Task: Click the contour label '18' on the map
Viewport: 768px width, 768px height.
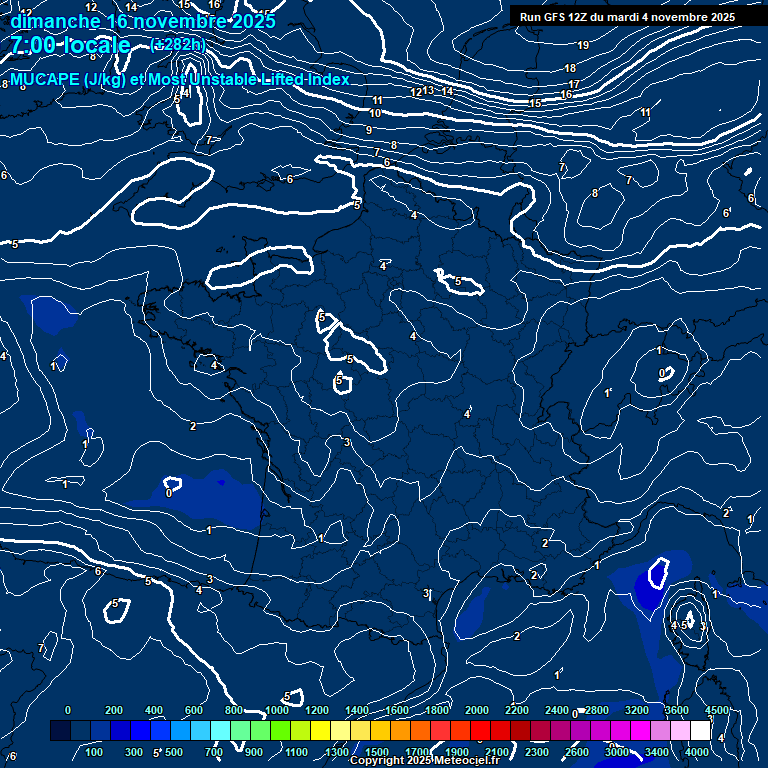Action: (570, 68)
